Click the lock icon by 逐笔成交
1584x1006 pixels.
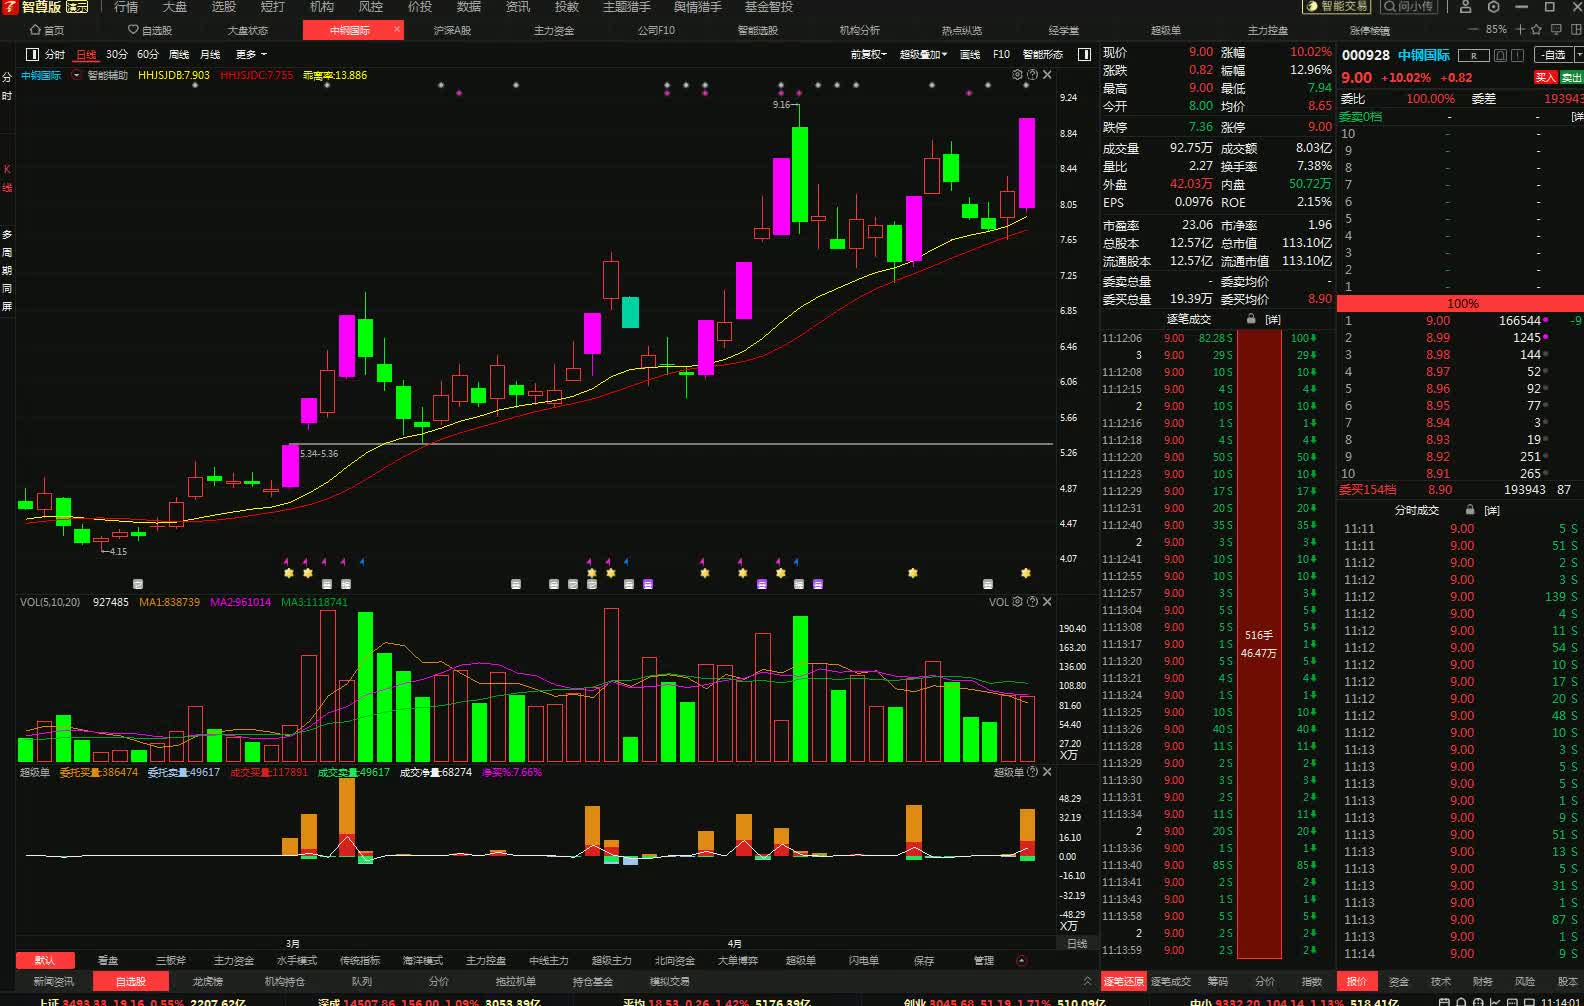tap(1250, 319)
